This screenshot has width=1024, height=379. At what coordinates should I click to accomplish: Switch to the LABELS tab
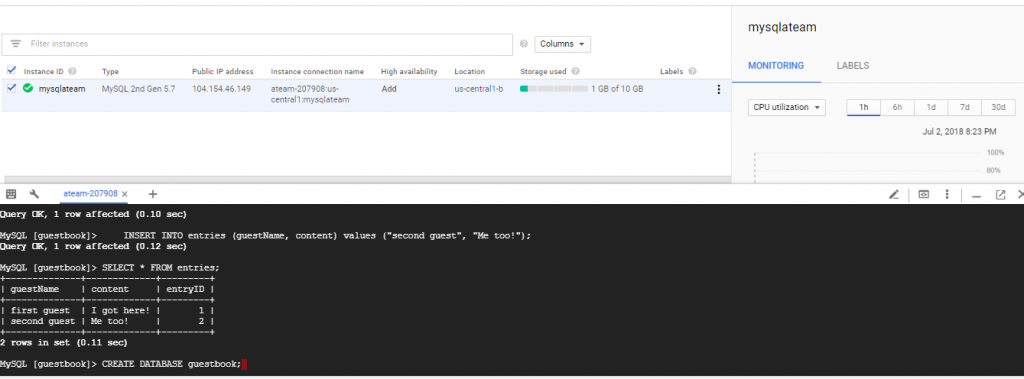(853, 66)
